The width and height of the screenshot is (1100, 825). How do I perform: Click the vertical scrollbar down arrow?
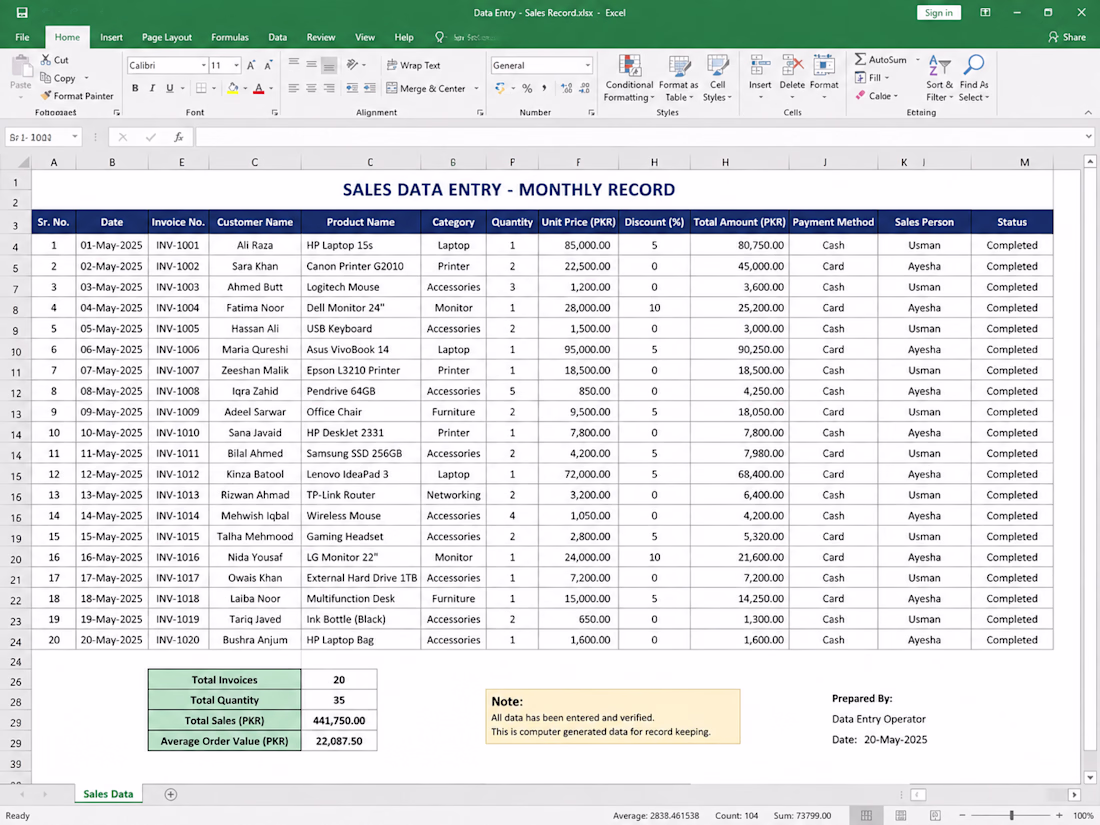1089,777
